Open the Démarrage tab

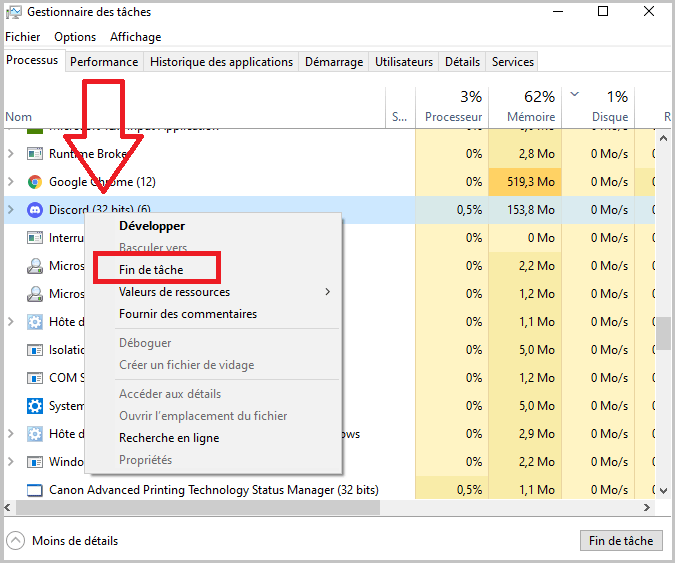click(x=334, y=62)
